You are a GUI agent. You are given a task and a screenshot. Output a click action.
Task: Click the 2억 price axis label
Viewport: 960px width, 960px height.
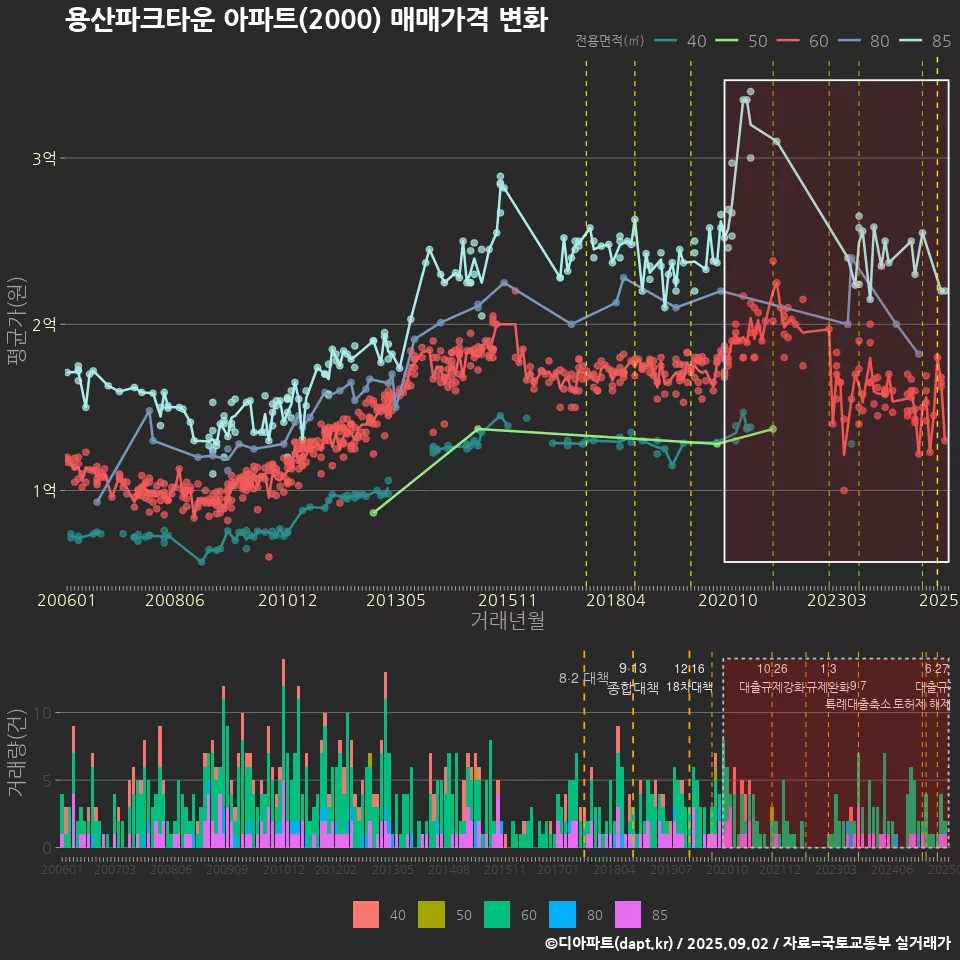[x=44, y=324]
